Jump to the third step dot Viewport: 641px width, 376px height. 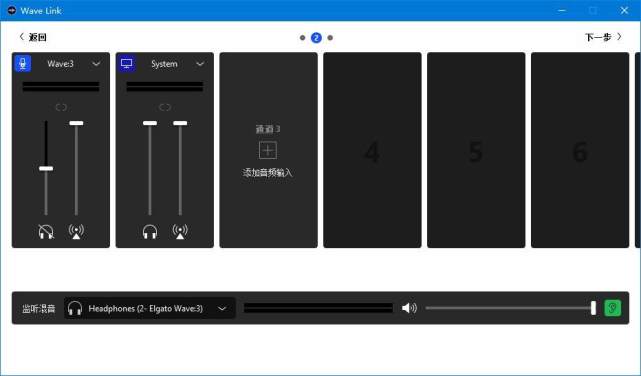pos(330,38)
